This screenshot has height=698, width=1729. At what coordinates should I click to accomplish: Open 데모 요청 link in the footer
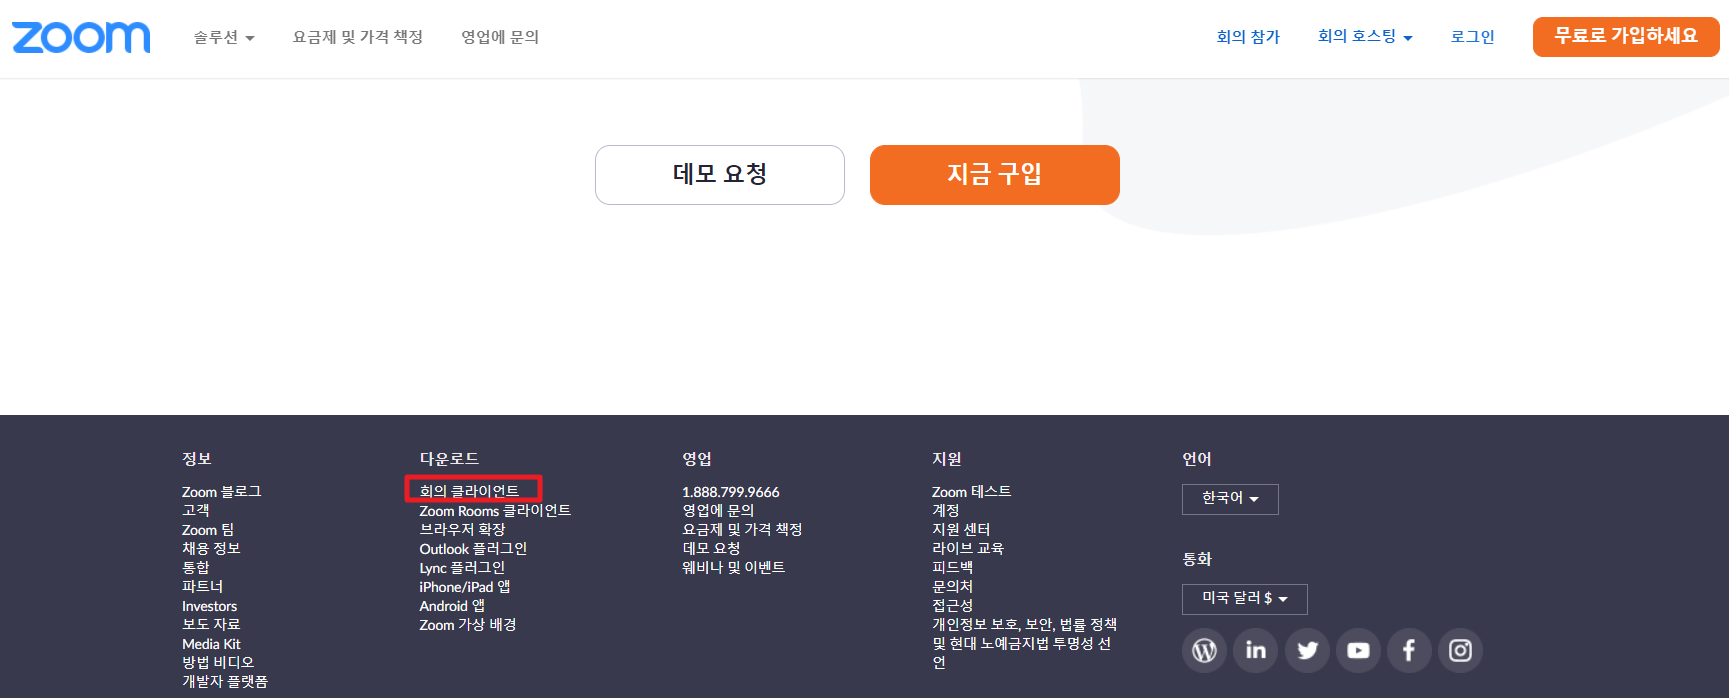711,548
